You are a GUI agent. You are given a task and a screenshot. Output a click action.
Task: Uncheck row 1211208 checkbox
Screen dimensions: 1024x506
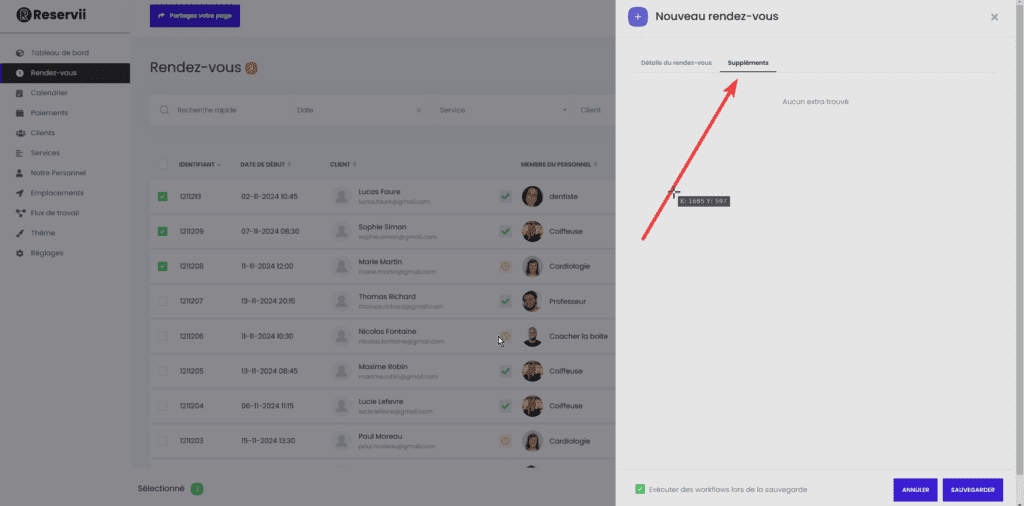point(163,266)
